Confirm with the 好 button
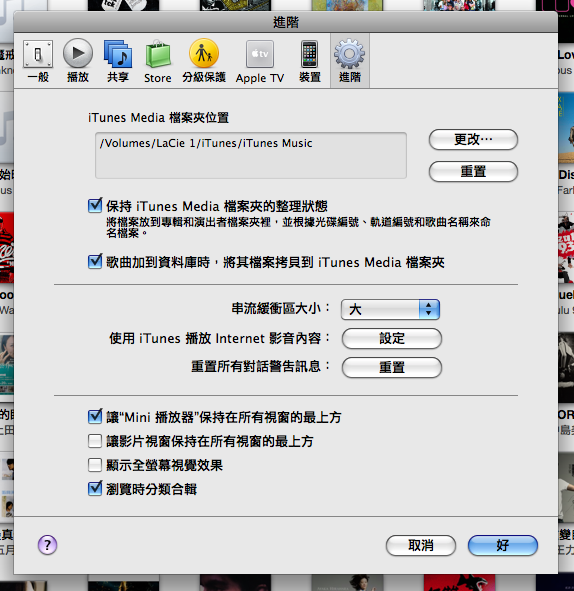574x591 pixels. [x=503, y=545]
